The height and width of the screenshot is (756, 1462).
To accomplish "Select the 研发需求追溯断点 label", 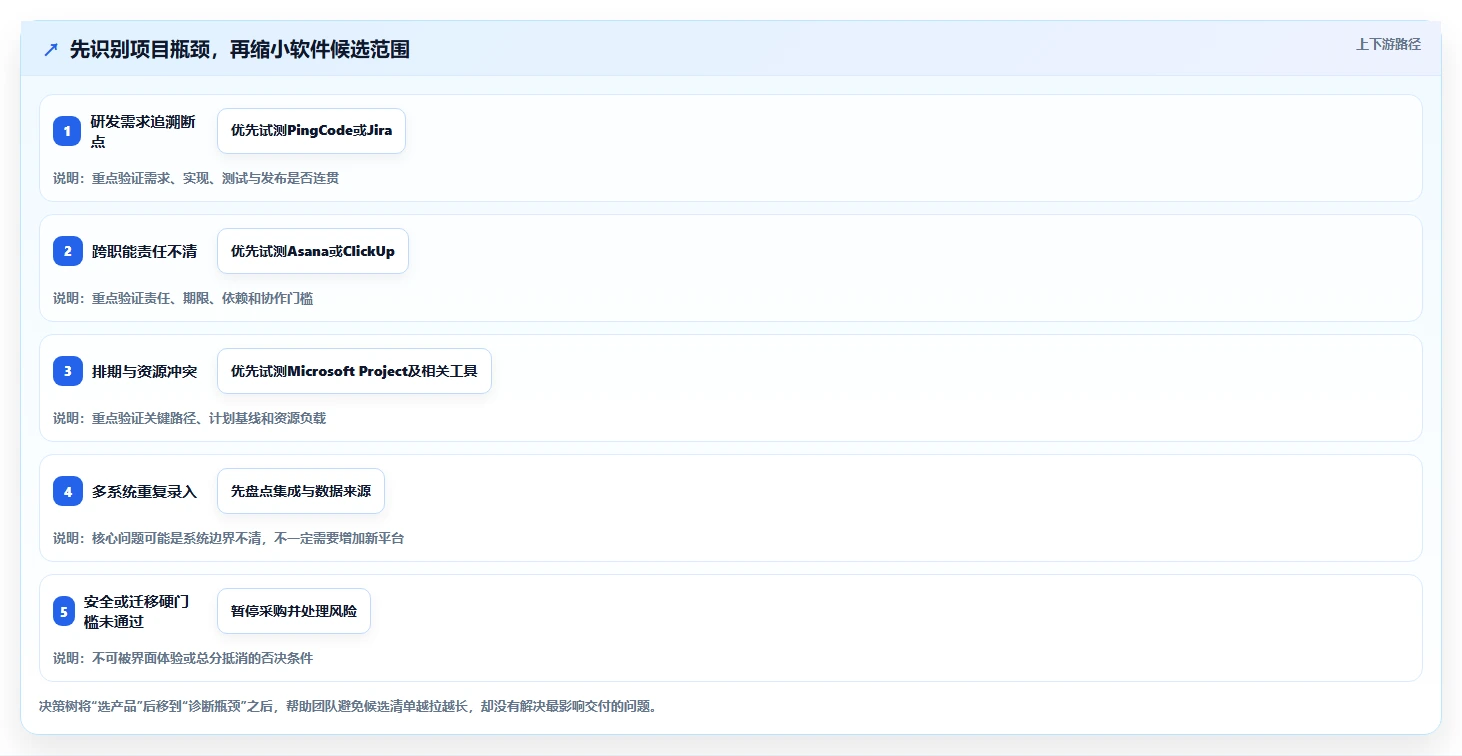I will coord(143,131).
